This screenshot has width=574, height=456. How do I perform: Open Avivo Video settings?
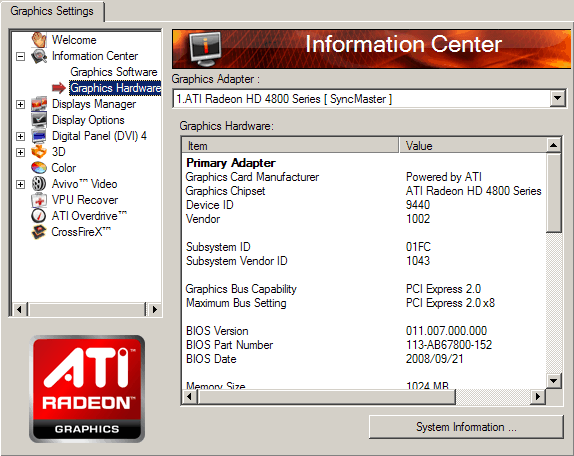point(85,184)
